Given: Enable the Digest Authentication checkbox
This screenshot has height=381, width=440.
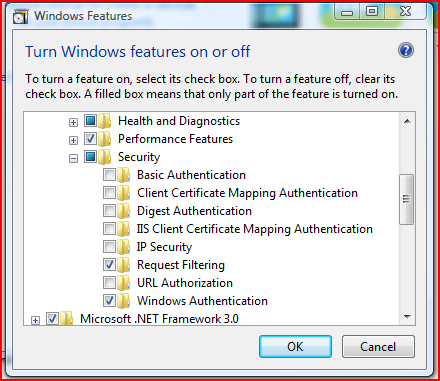Looking at the screenshot, I should coord(109,211).
